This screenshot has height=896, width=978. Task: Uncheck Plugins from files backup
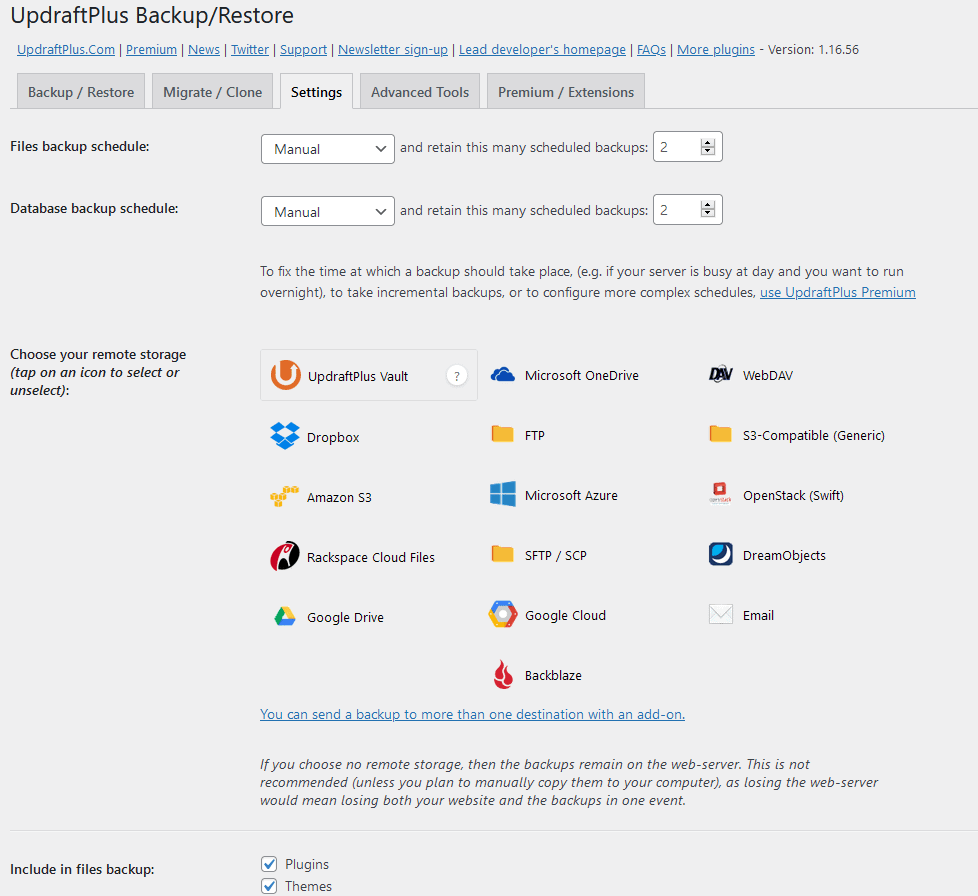click(269, 863)
